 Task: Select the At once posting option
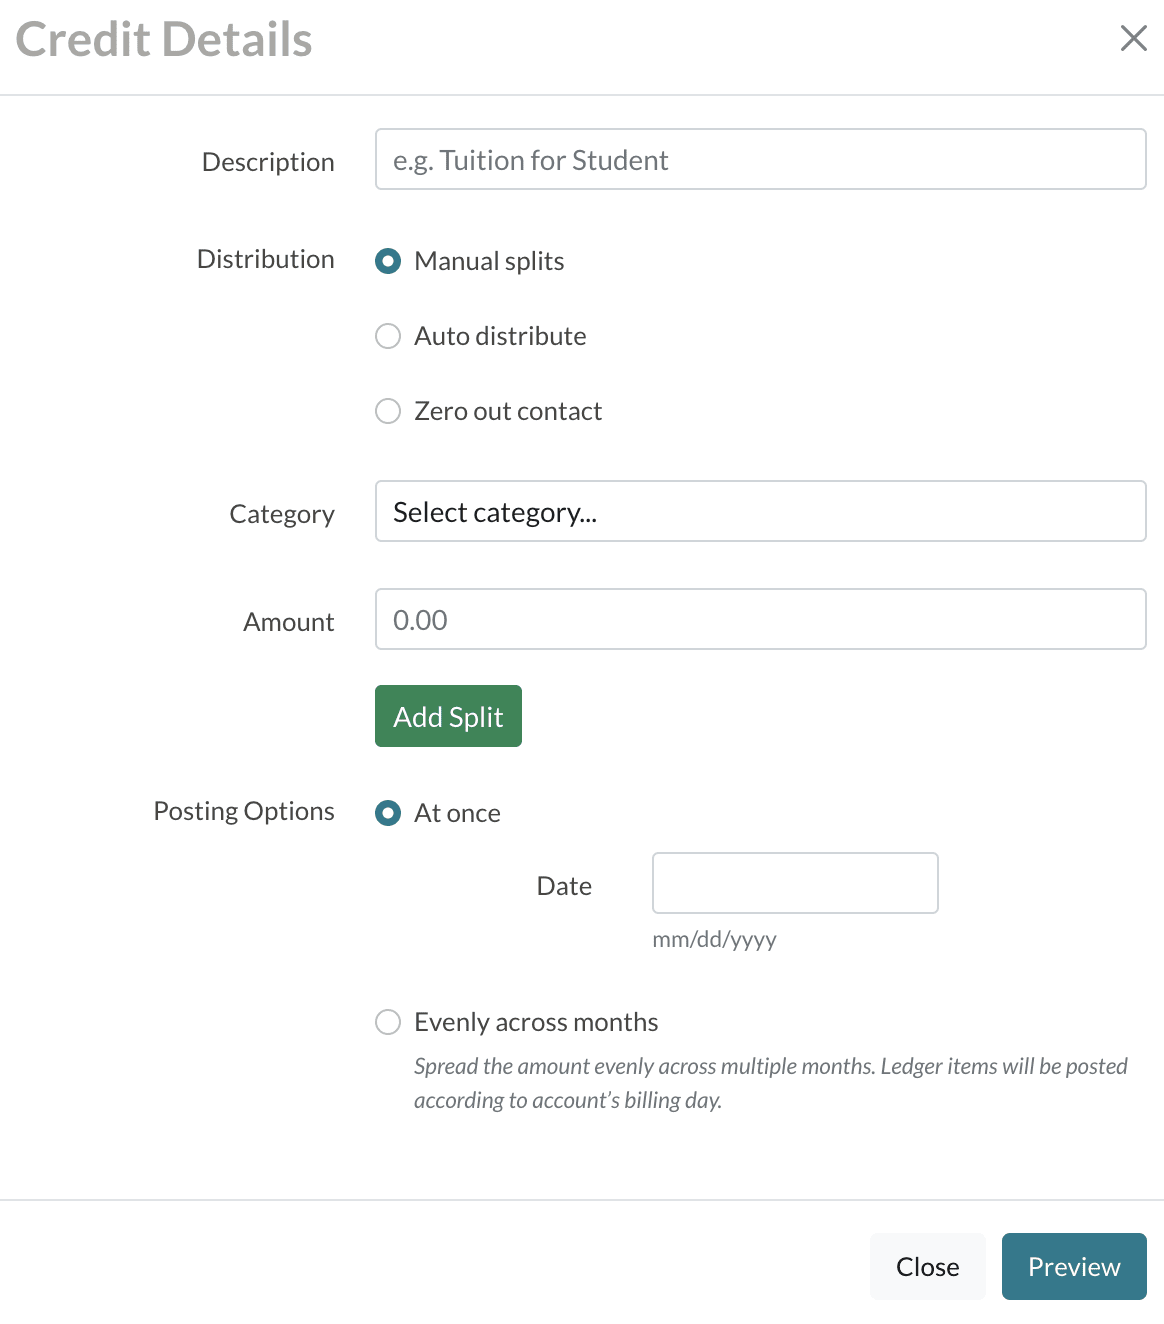coord(388,813)
